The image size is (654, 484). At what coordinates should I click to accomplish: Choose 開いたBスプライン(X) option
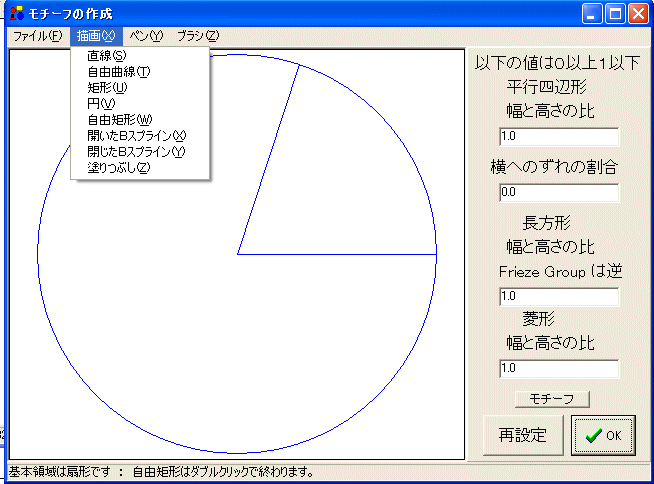click(140, 136)
